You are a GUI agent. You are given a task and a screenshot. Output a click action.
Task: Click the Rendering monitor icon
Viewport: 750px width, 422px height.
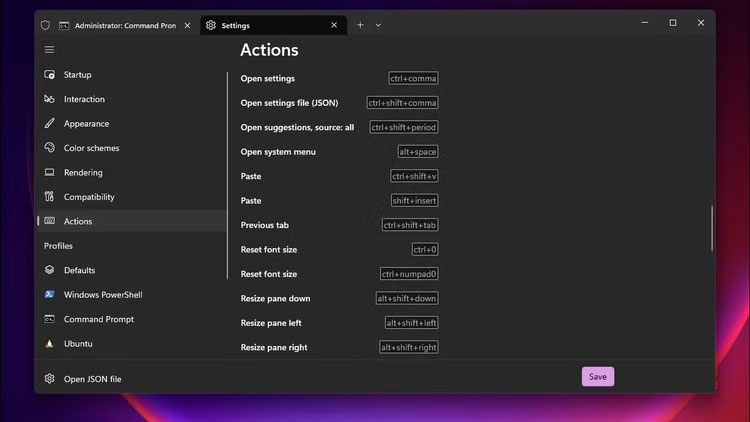49,172
